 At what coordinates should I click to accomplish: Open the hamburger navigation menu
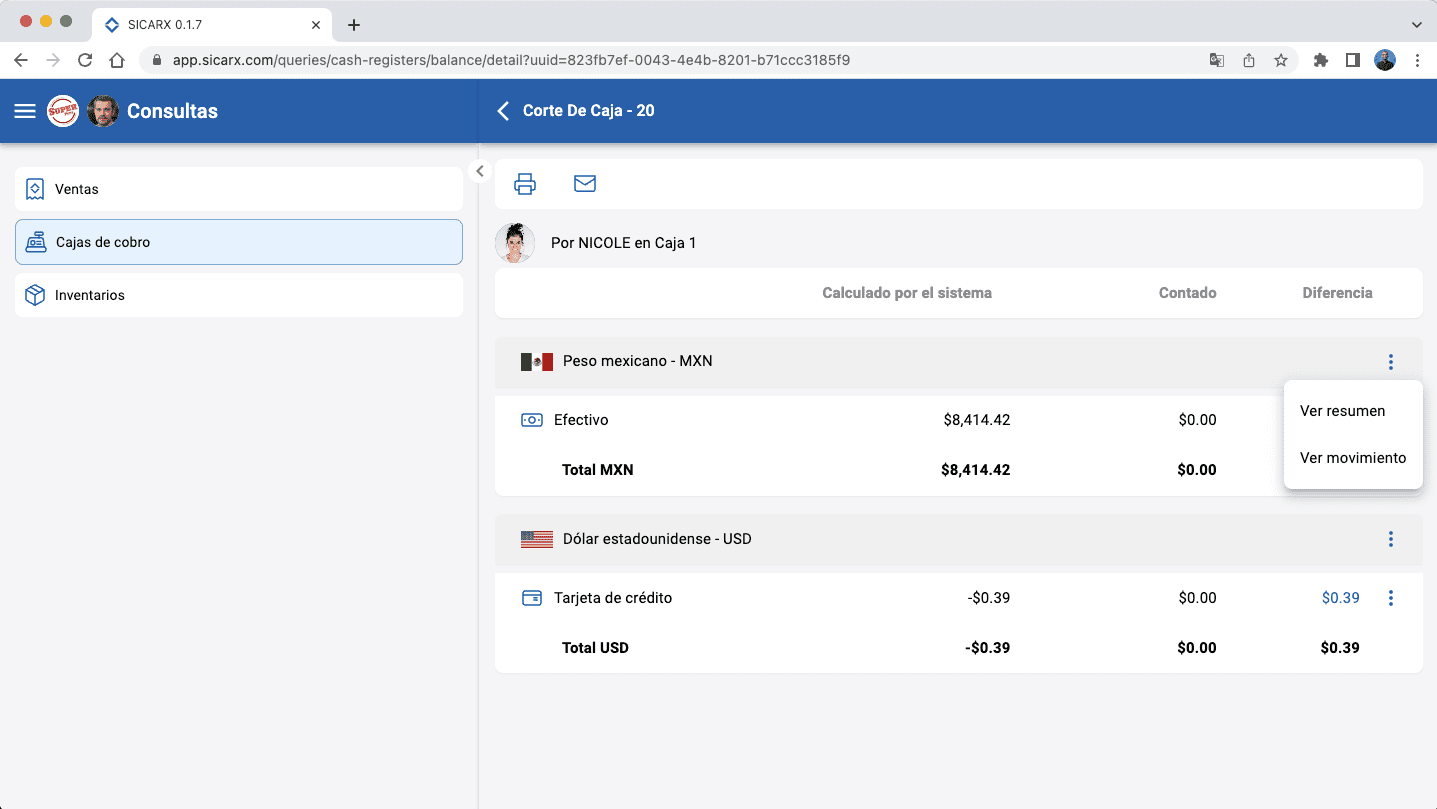25,111
